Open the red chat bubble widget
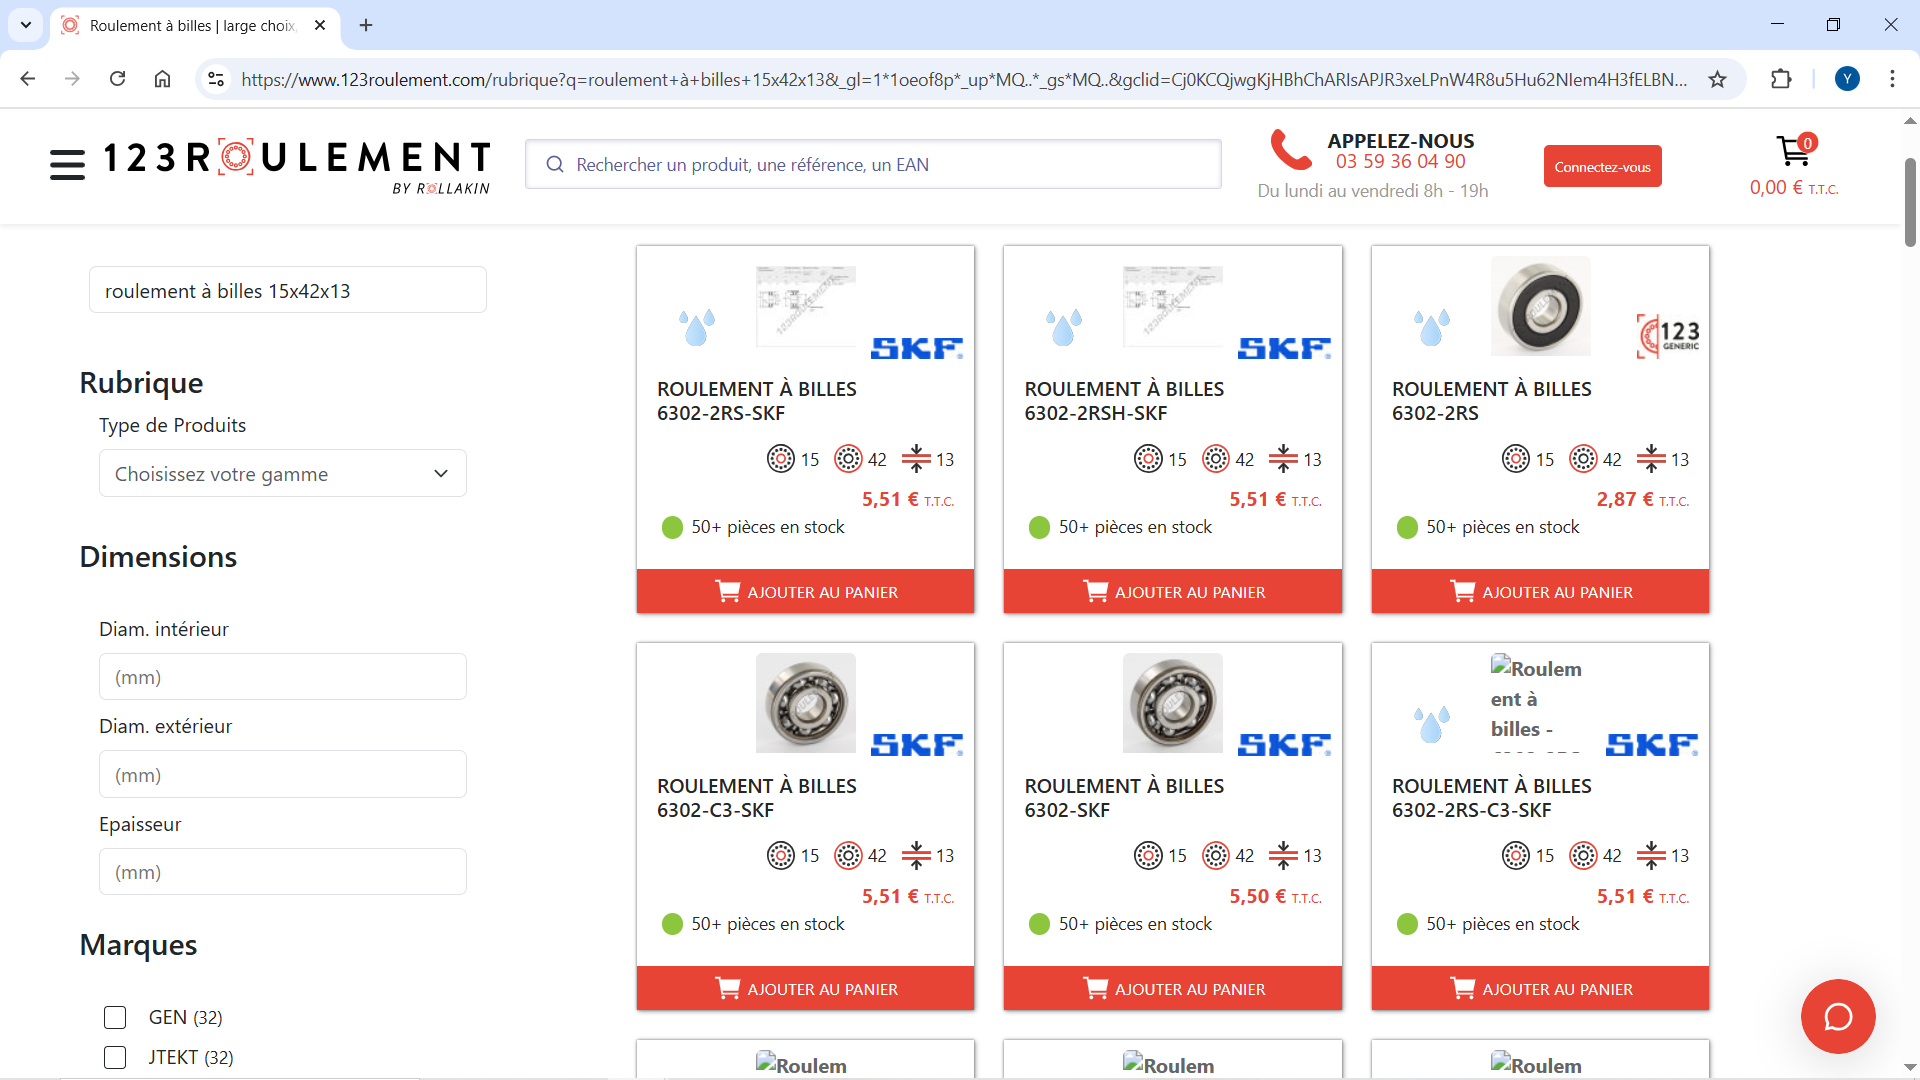 point(1837,1016)
